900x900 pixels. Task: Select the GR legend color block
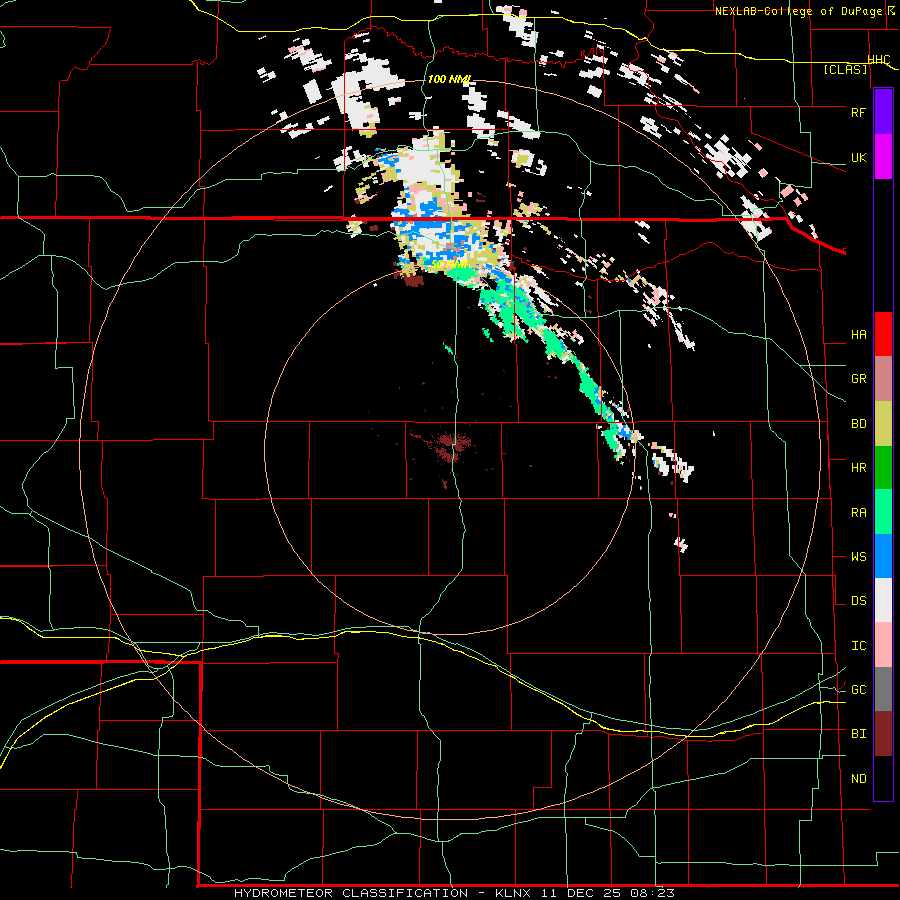coord(883,379)
